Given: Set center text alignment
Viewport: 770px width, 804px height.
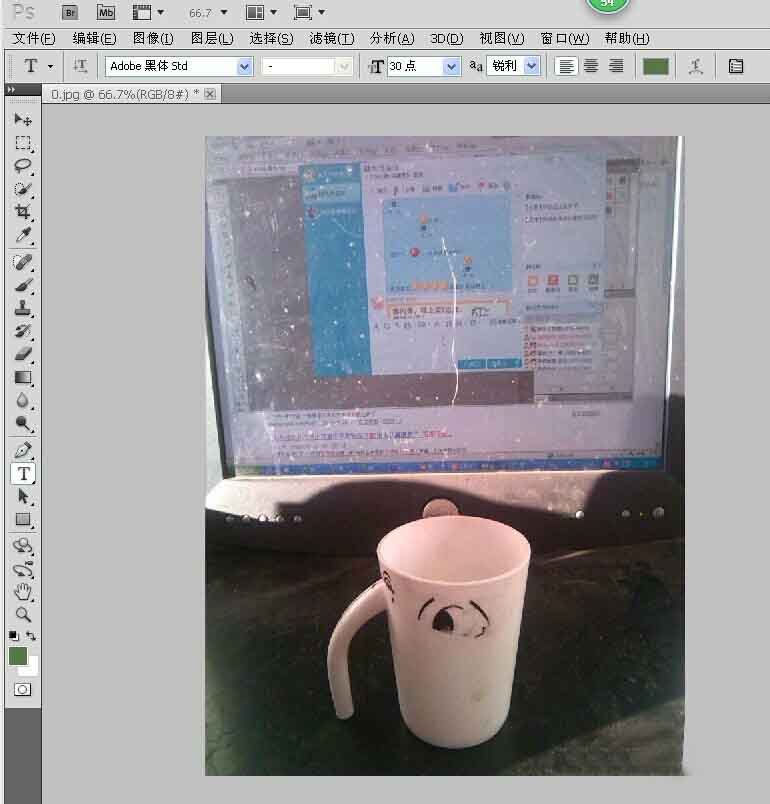Looking at the screenshot, I should tap(591, 66).
